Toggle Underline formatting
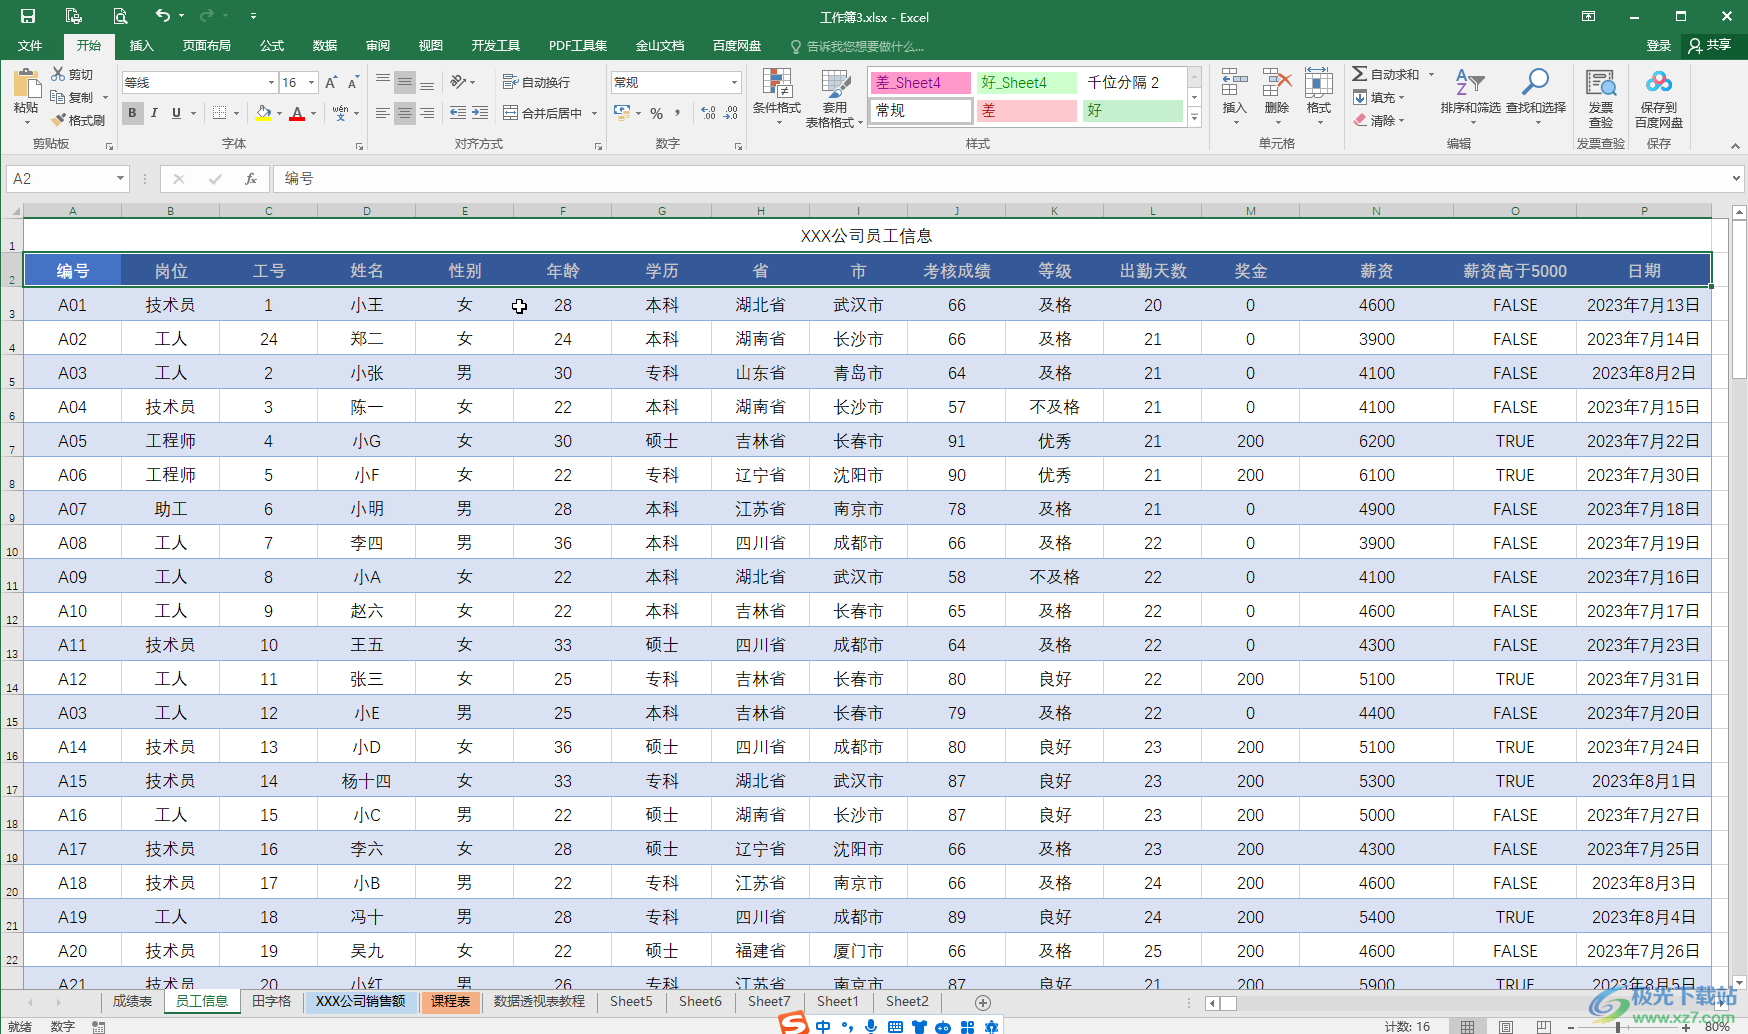 [176, 113]
